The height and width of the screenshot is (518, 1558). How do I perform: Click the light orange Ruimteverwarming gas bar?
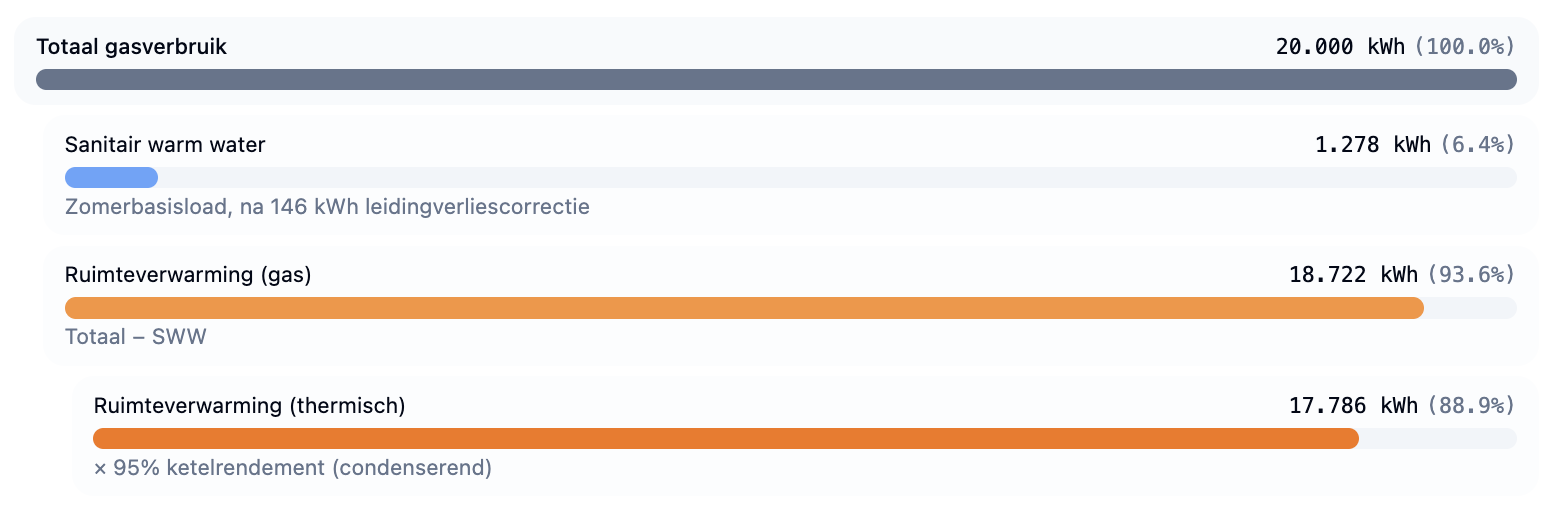click(x=744, y=308)
